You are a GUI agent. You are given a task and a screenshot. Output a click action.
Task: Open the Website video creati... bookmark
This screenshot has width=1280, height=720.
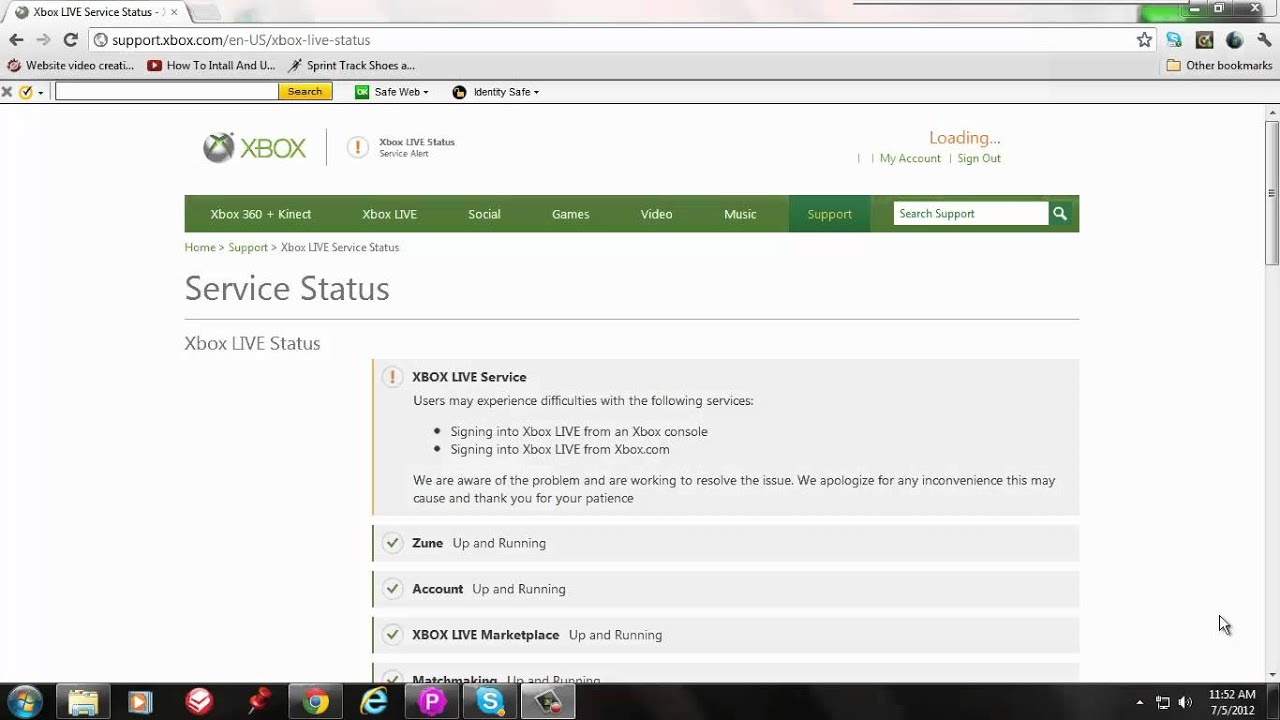click(x=70, y=65)
